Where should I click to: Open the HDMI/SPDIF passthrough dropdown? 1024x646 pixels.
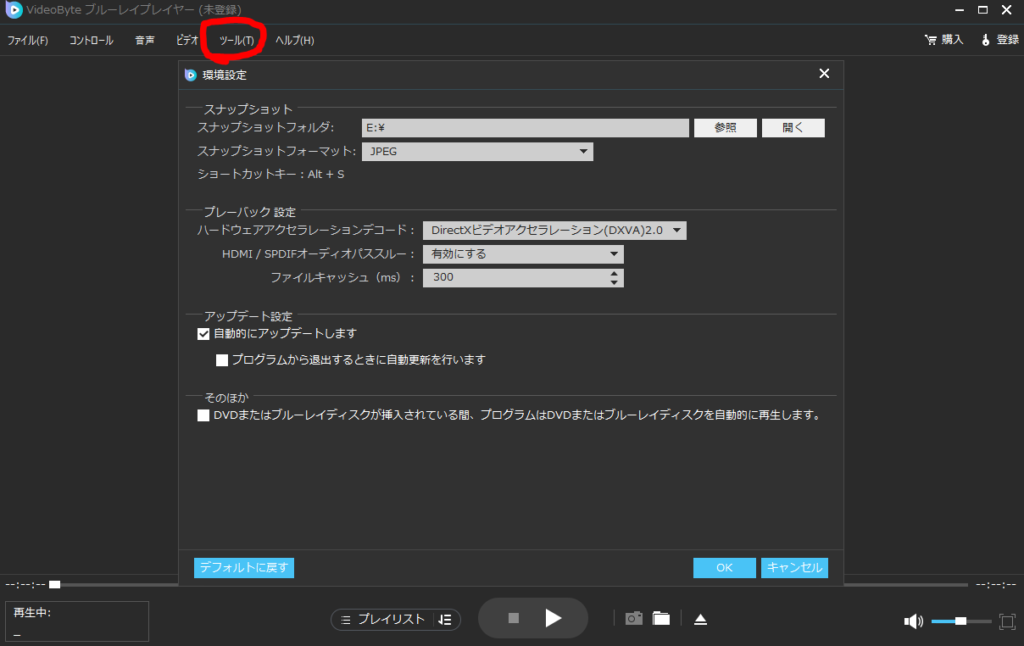pyautogui.click(x=613, y=253)
